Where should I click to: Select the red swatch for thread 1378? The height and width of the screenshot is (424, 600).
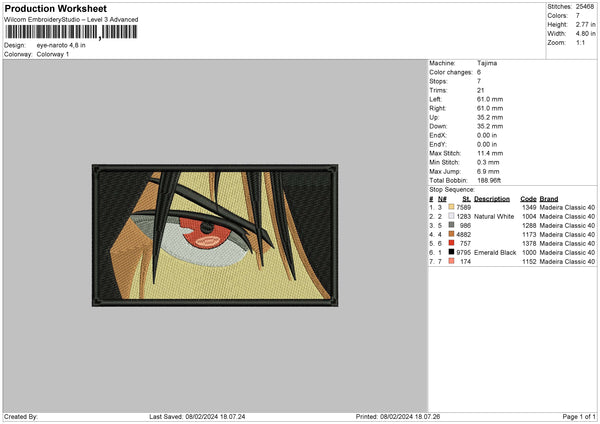point(451,243)
